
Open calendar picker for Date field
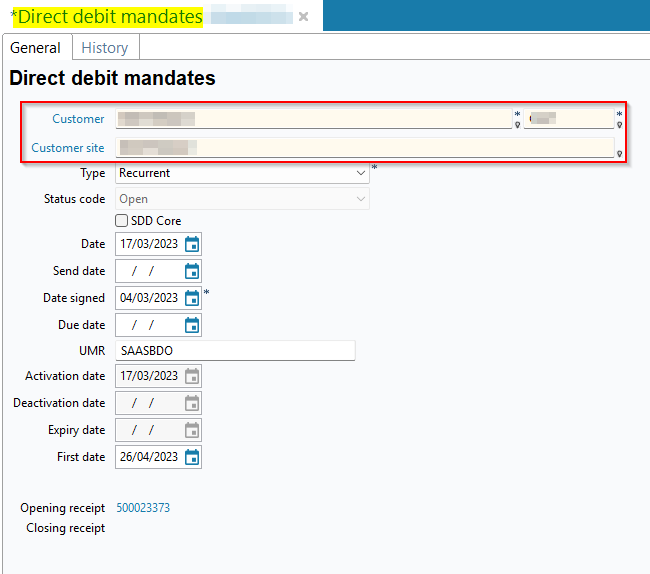tap(192, 244)
